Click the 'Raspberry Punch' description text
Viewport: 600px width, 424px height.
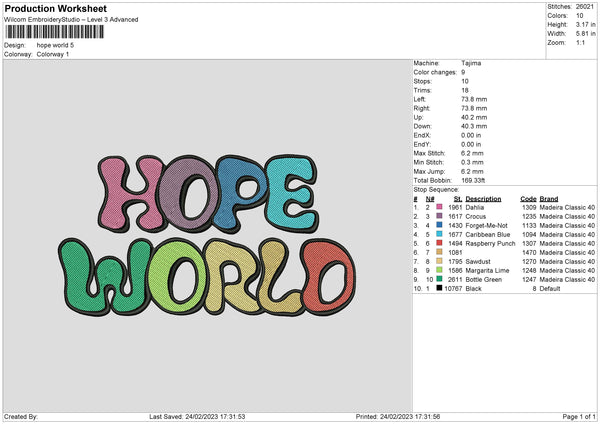tap(491, 243)
